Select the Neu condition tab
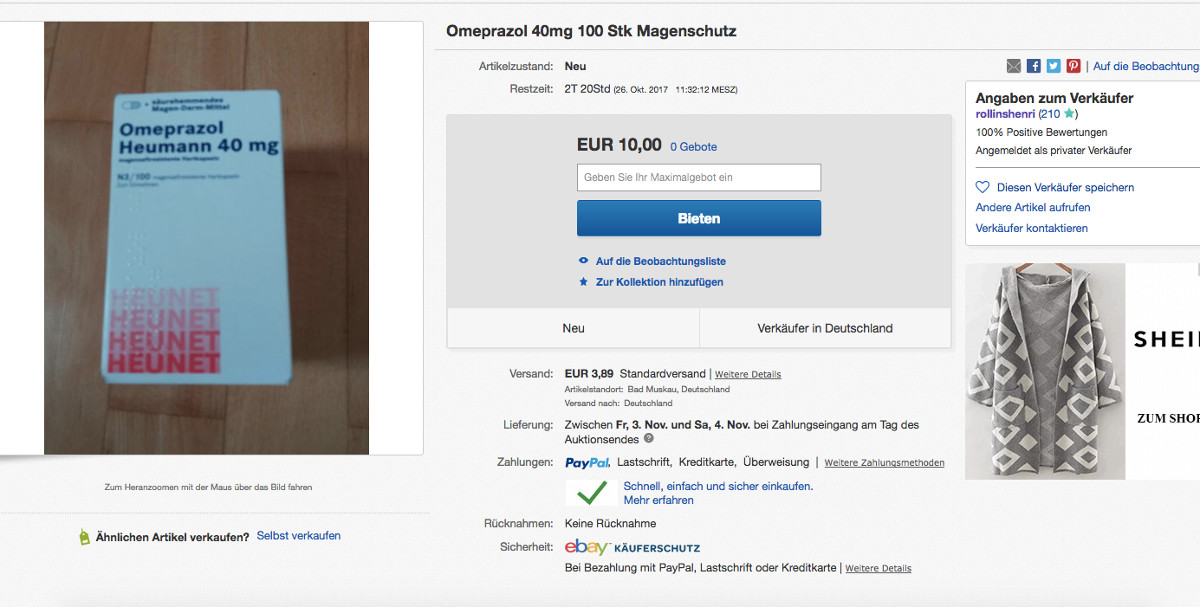The width and height of the screenshot is (1200, 607). point(573,328)
